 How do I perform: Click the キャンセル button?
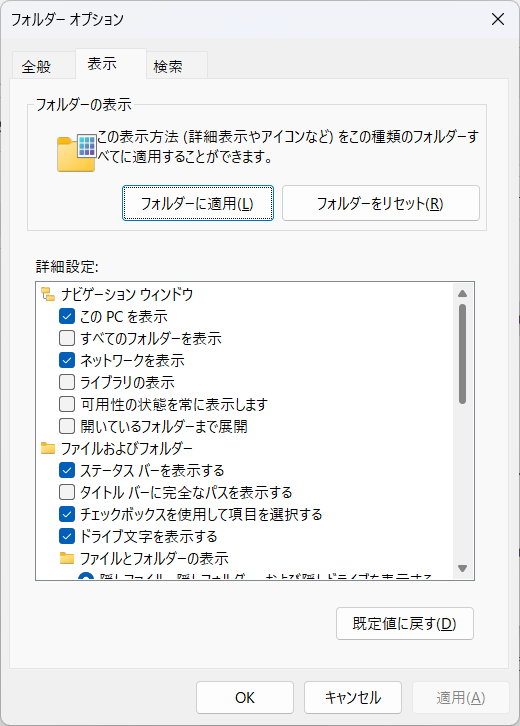[353, 697]
